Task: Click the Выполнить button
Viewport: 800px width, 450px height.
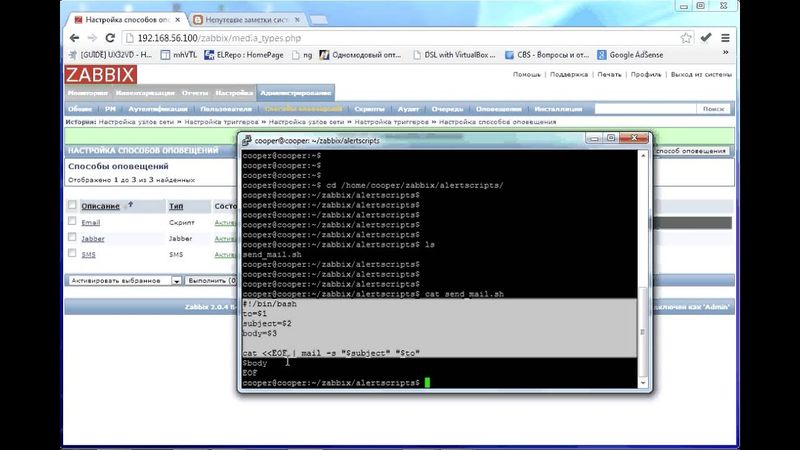Action: point(212,281)
